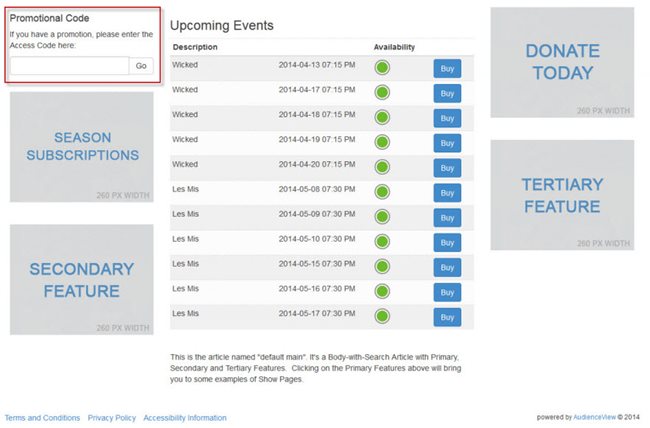This screenshot has width=650, height=428.
Task: Open the Tertiary Feature banner
Action: pyautogui.click(x=562, y=195)
